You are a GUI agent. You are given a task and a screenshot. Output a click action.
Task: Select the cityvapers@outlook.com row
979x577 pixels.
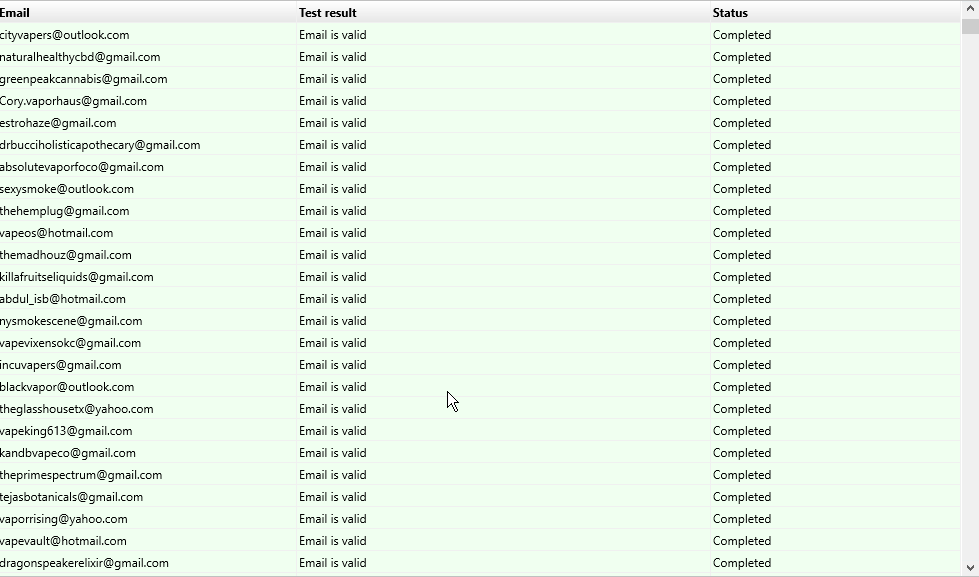pyautogui.click(x=65, y=35)
